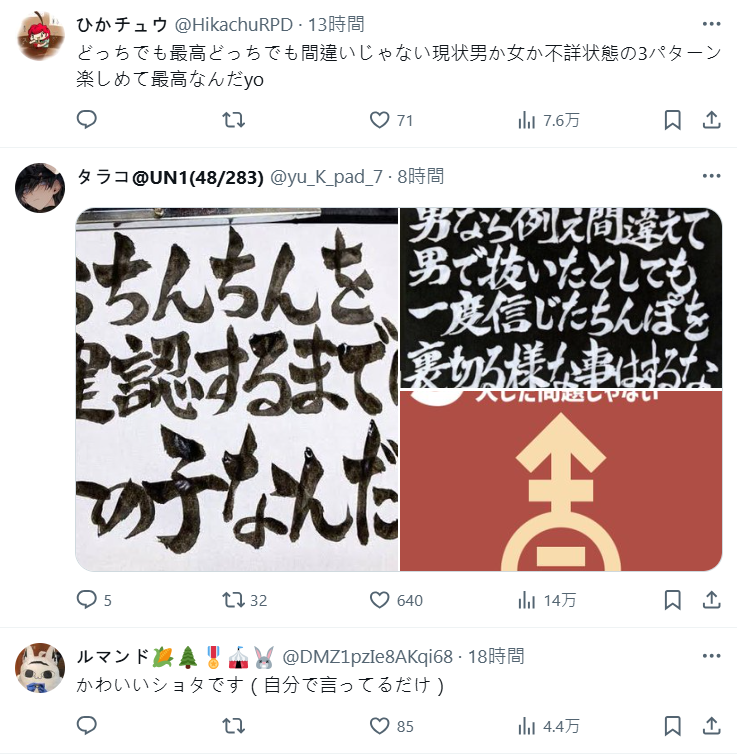The width and height of the screenshot is (737, 756).
Task: View analytics showing 7.6万 views
Action: pos(548,120)
